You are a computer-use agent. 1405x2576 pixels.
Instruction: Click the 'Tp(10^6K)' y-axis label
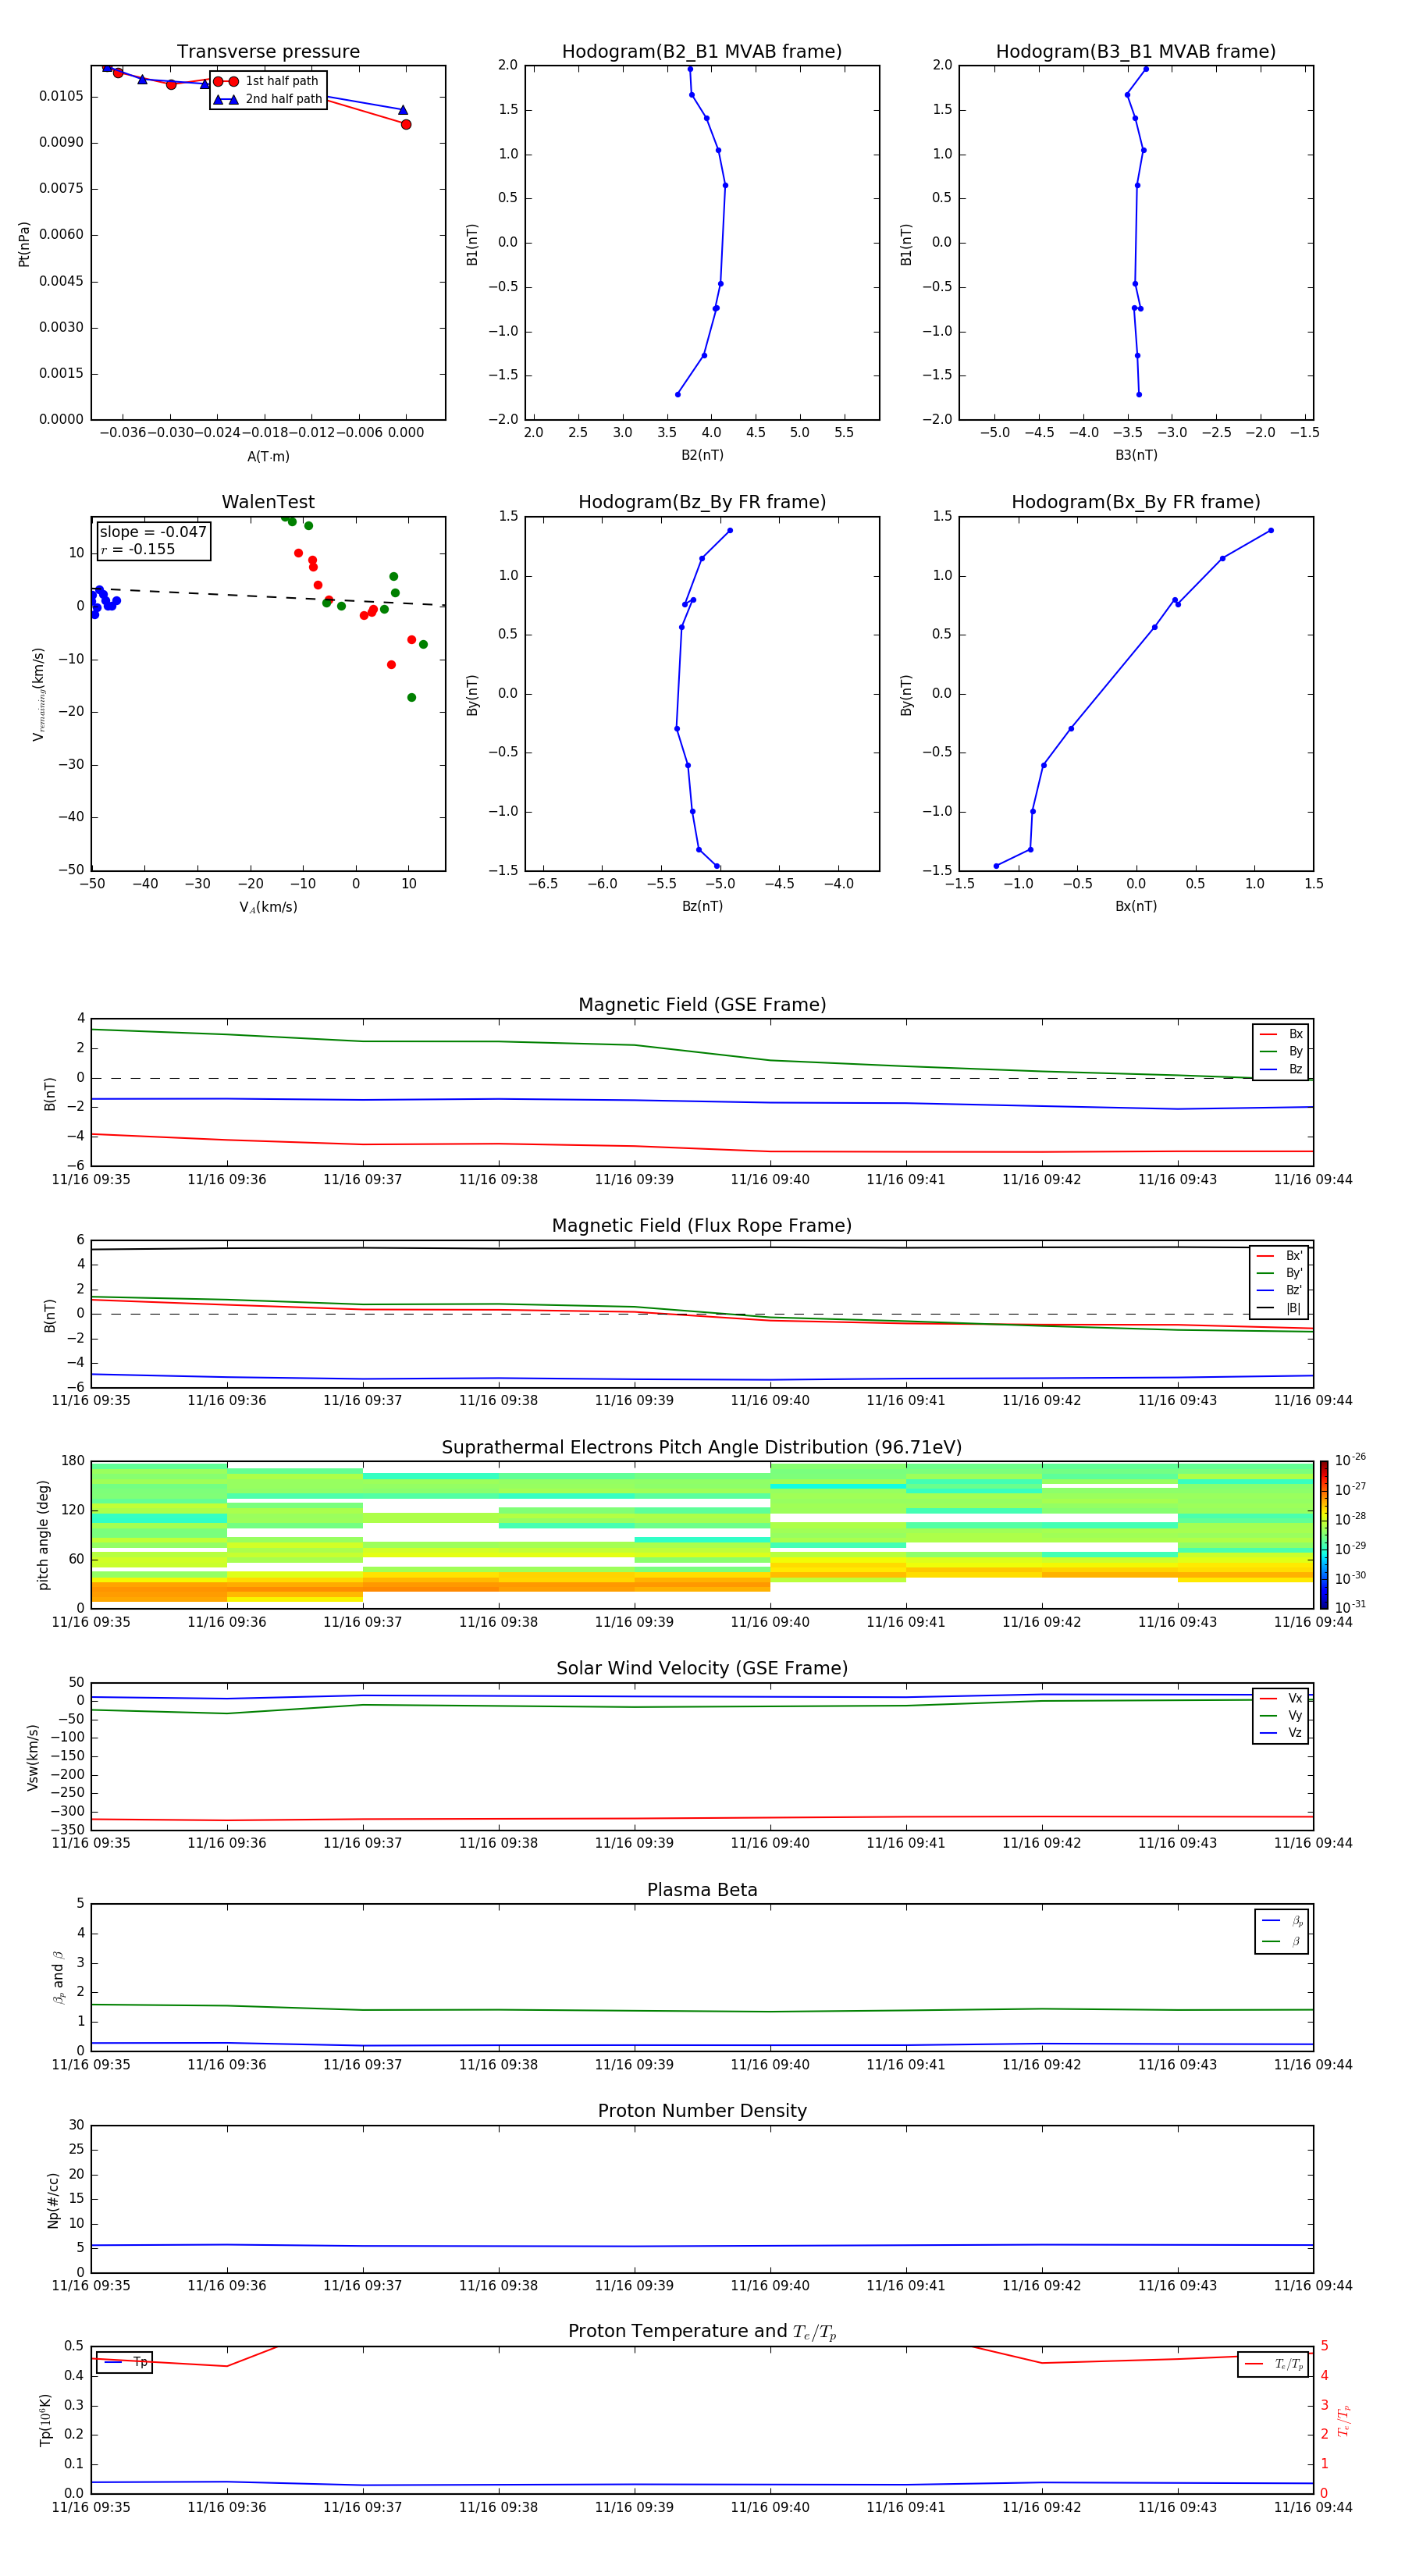tap(45, 2420)
